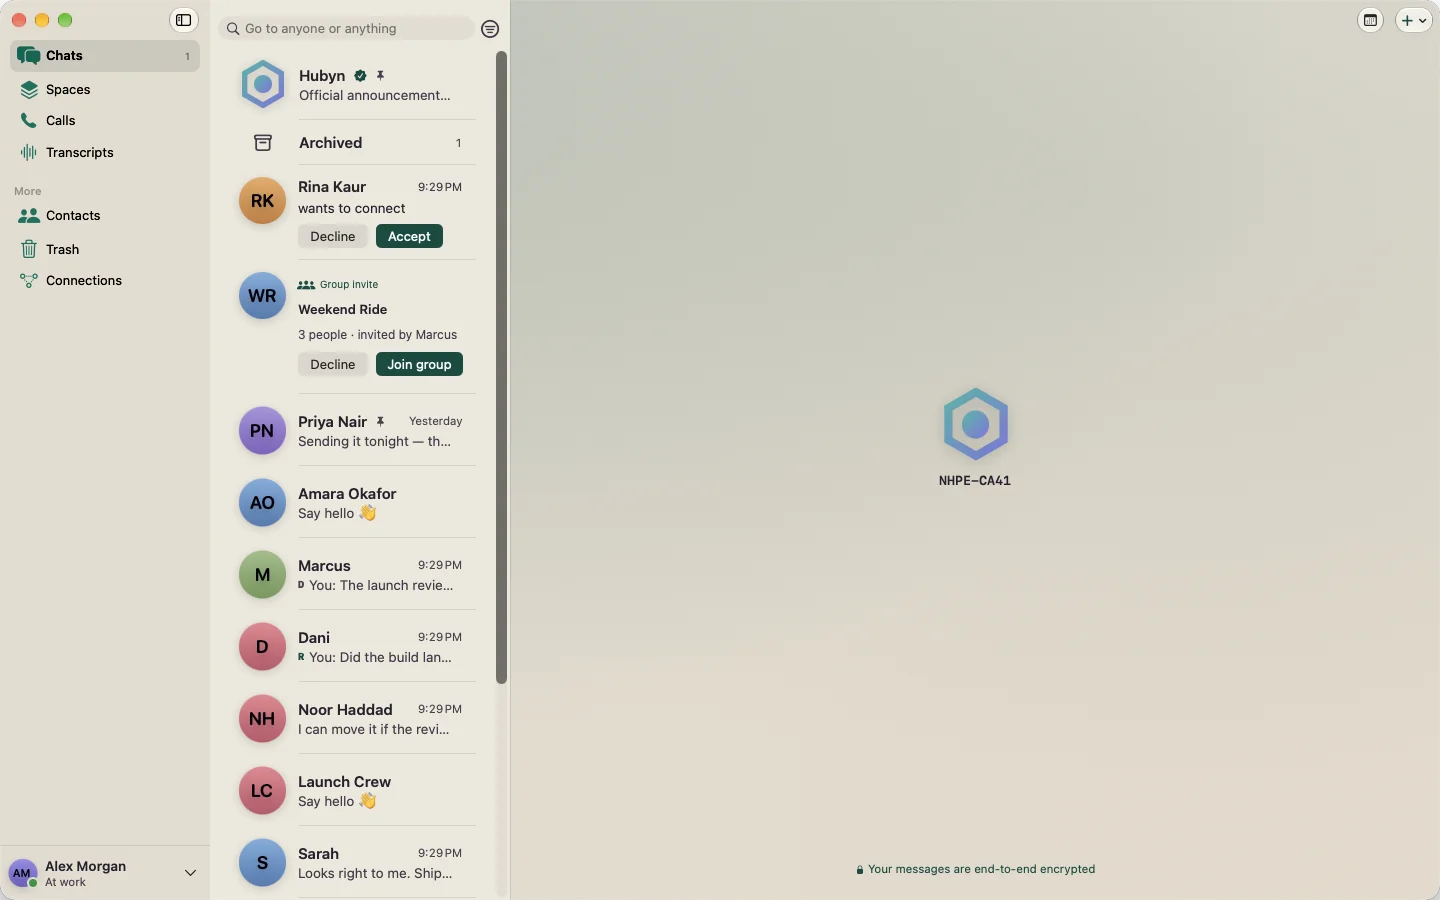This screenshot has height=900, width=1440.
Task: Click the Archived count badge
Action: (458, 143)
